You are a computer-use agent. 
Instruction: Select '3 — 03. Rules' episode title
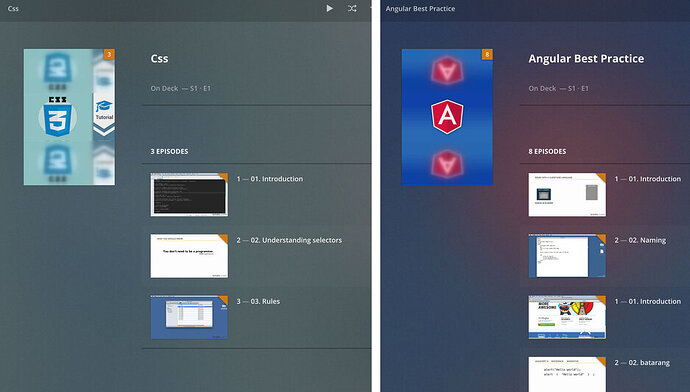(x=258, y=301)
